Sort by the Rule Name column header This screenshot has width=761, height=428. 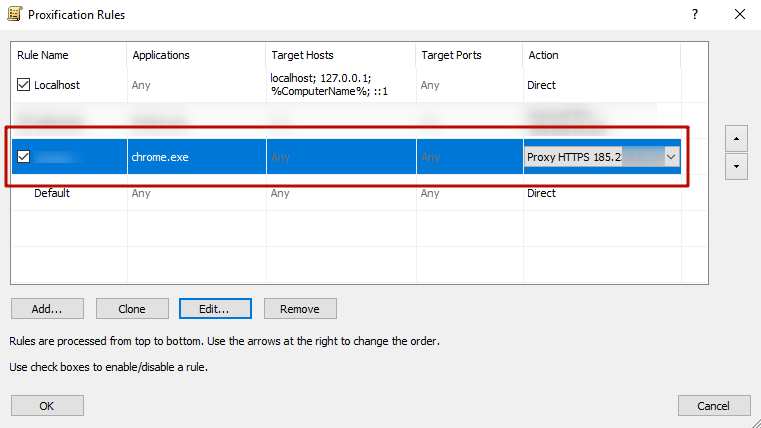click(x=68, y=56)
